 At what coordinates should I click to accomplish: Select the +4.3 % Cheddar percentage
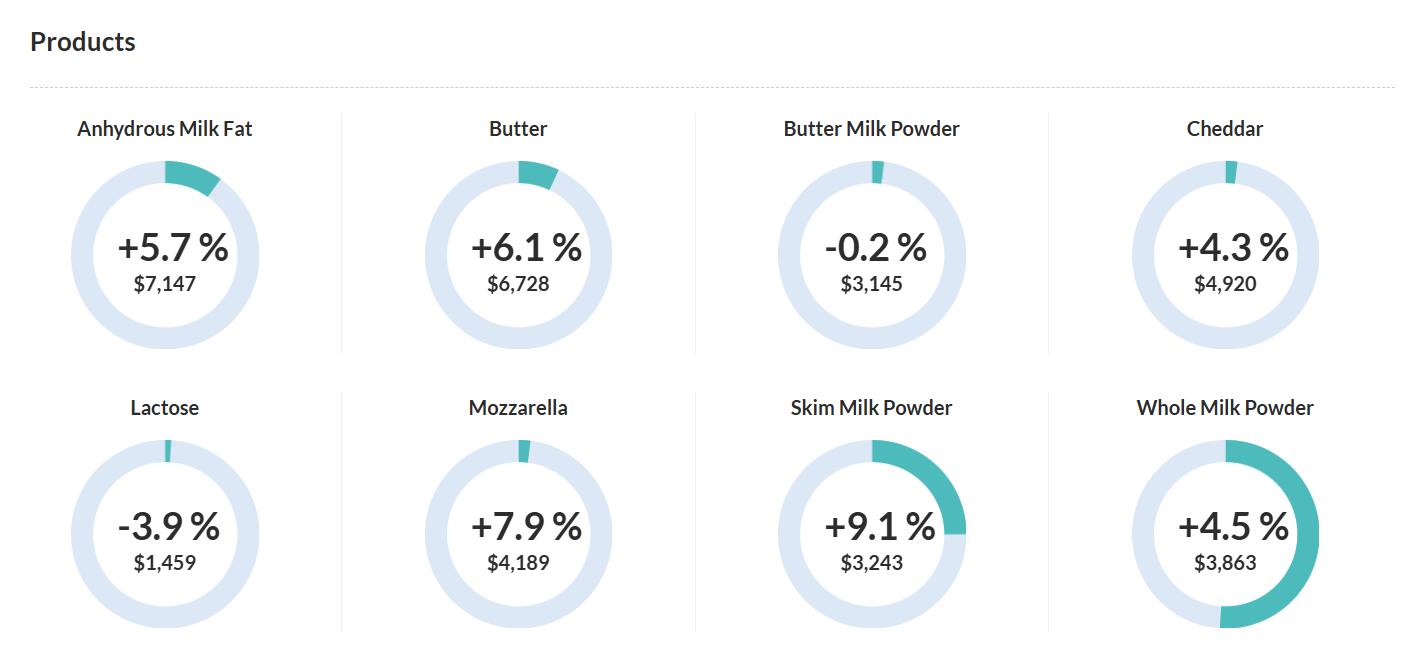1233,247
